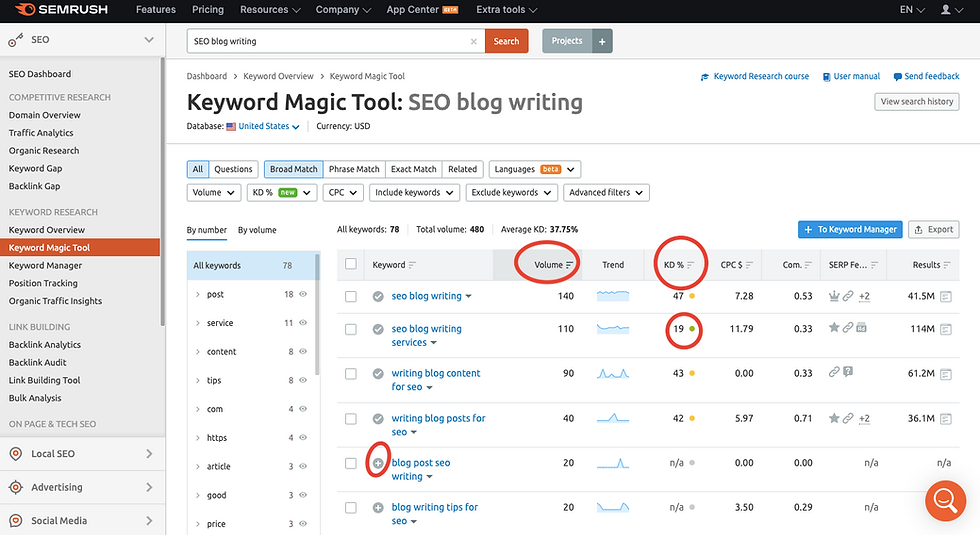This screenshot has width=980, height=535.
Task: Check the 'seo blog writing' row checkbox
Action: 351,296
